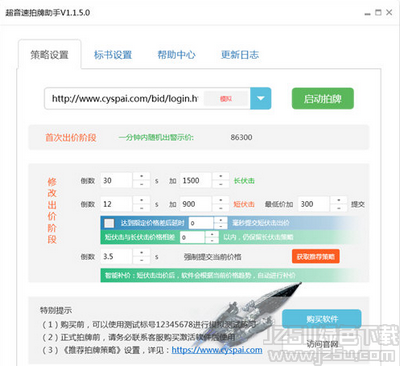Click the 900 increment input field

click(196, 204)
